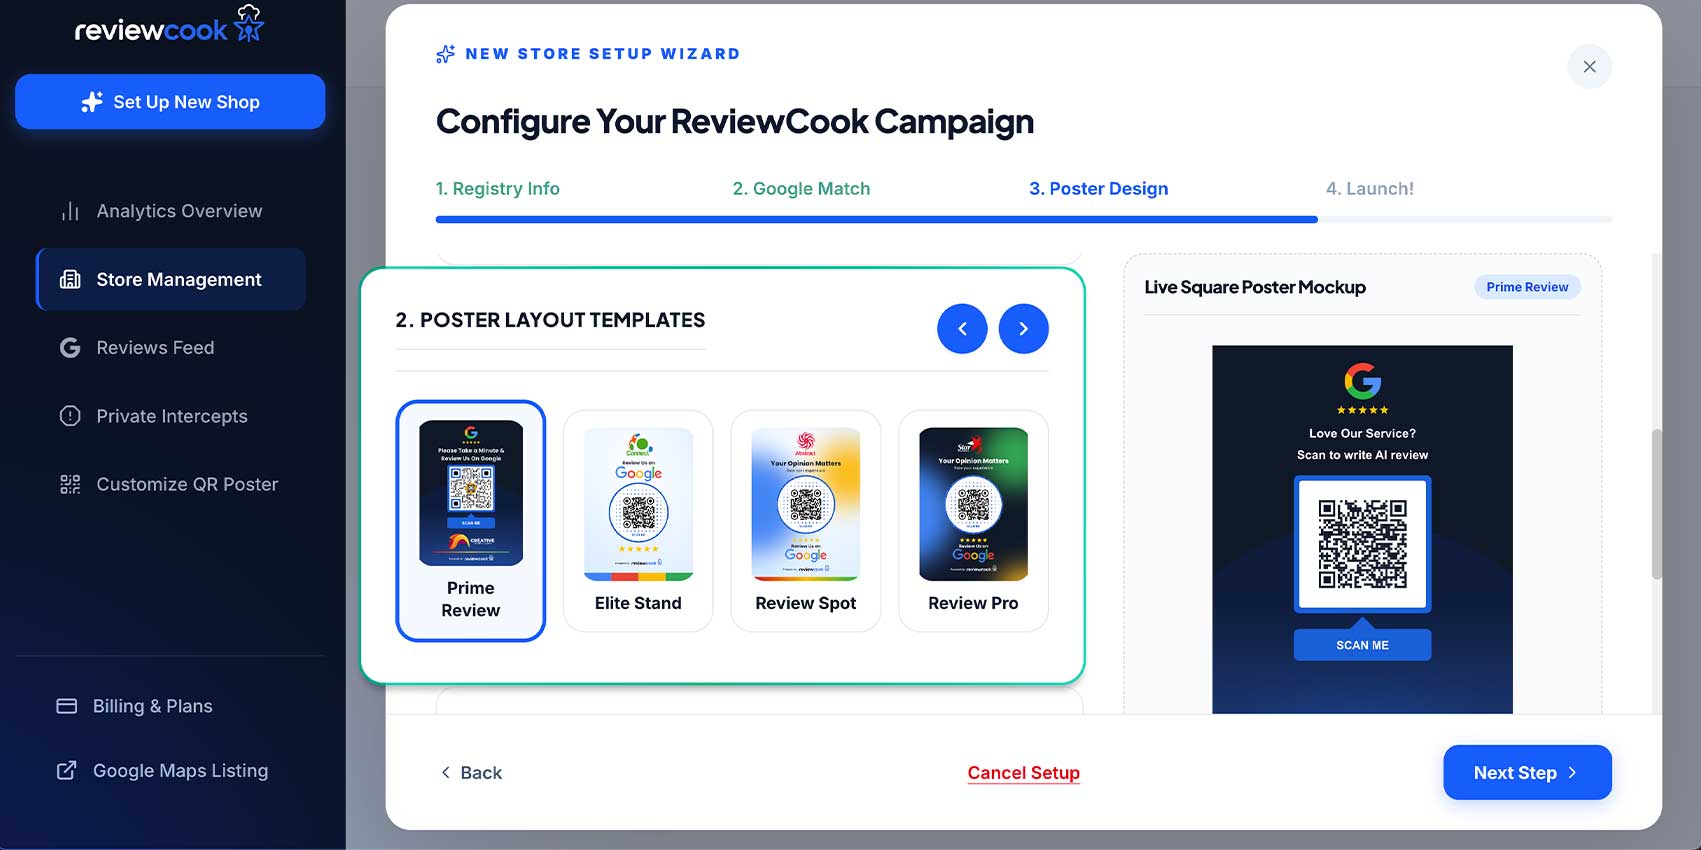Click the '2. POSTER LAYOUT TEMPLATES' heading
The height and width of the screenshot is (850, 1701).
click(x=550, y=320)
